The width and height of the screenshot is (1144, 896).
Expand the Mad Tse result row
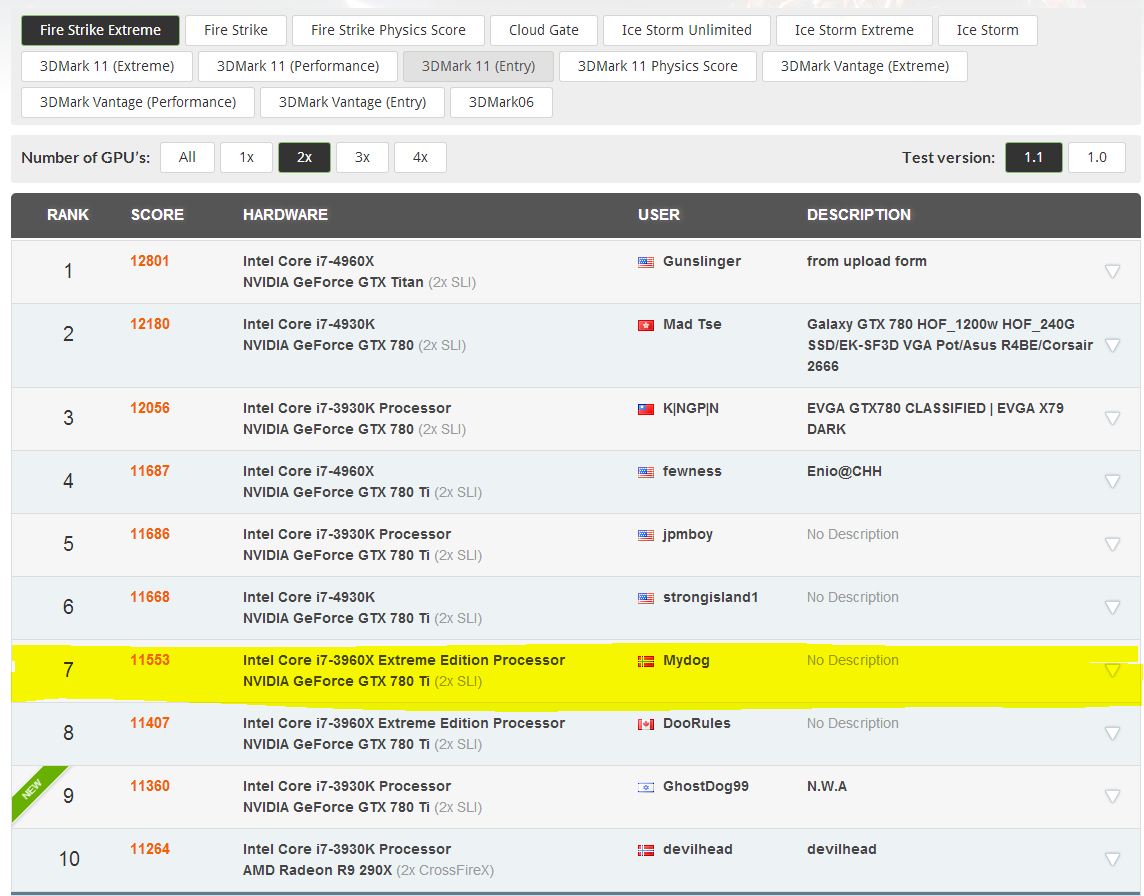coord(1112,345)
